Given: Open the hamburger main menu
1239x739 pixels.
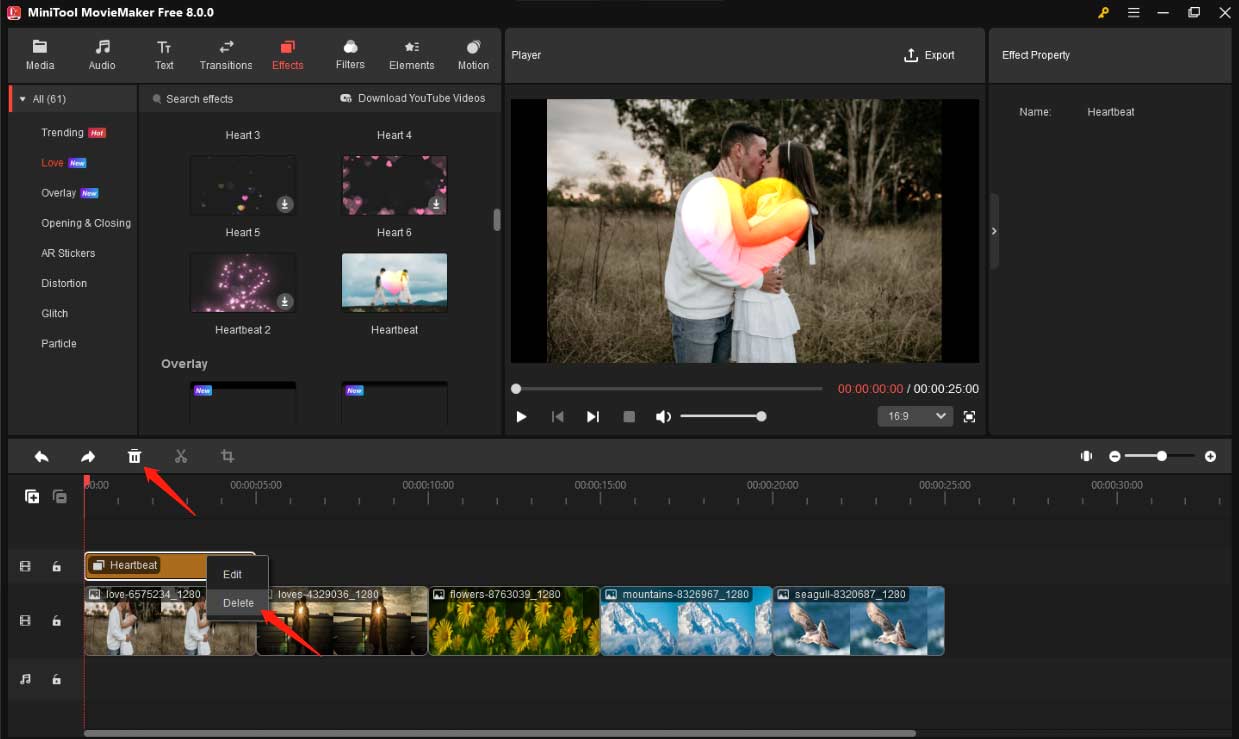Looking at the screenshot, I should pyautogui.click(x=1134, y=13).
